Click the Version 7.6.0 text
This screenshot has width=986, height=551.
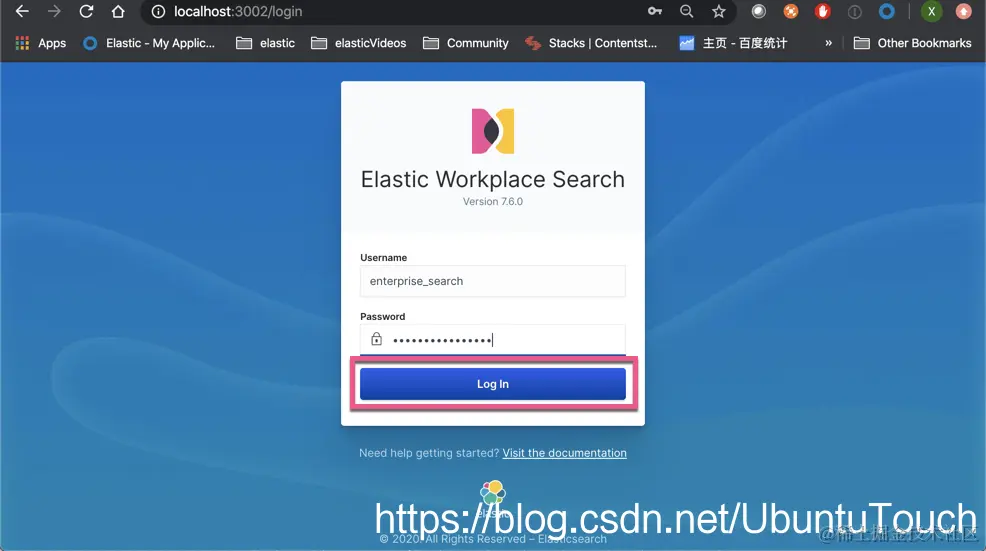pos(493,201)
